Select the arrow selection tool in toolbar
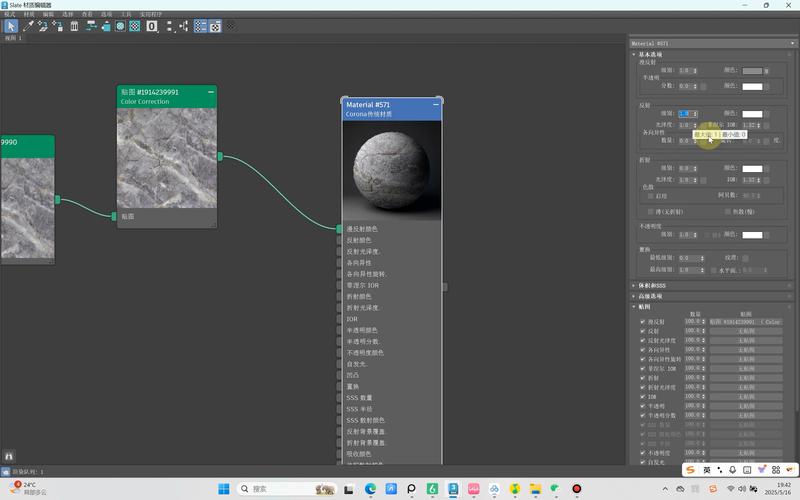800x500 pixels. [11, 26]
